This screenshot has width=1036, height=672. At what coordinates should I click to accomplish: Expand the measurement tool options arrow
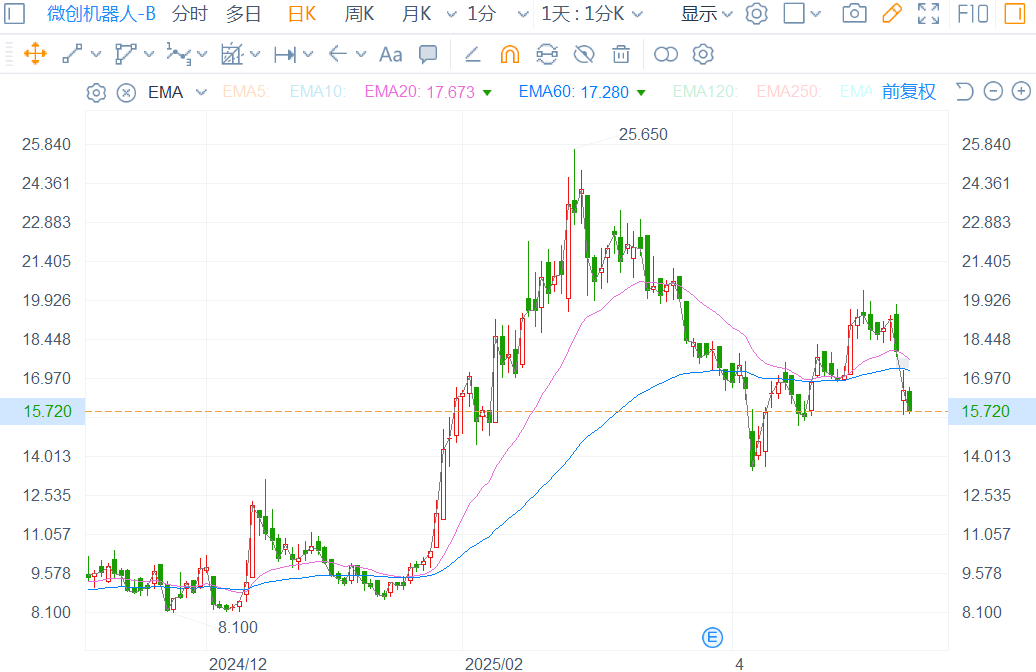255,54
